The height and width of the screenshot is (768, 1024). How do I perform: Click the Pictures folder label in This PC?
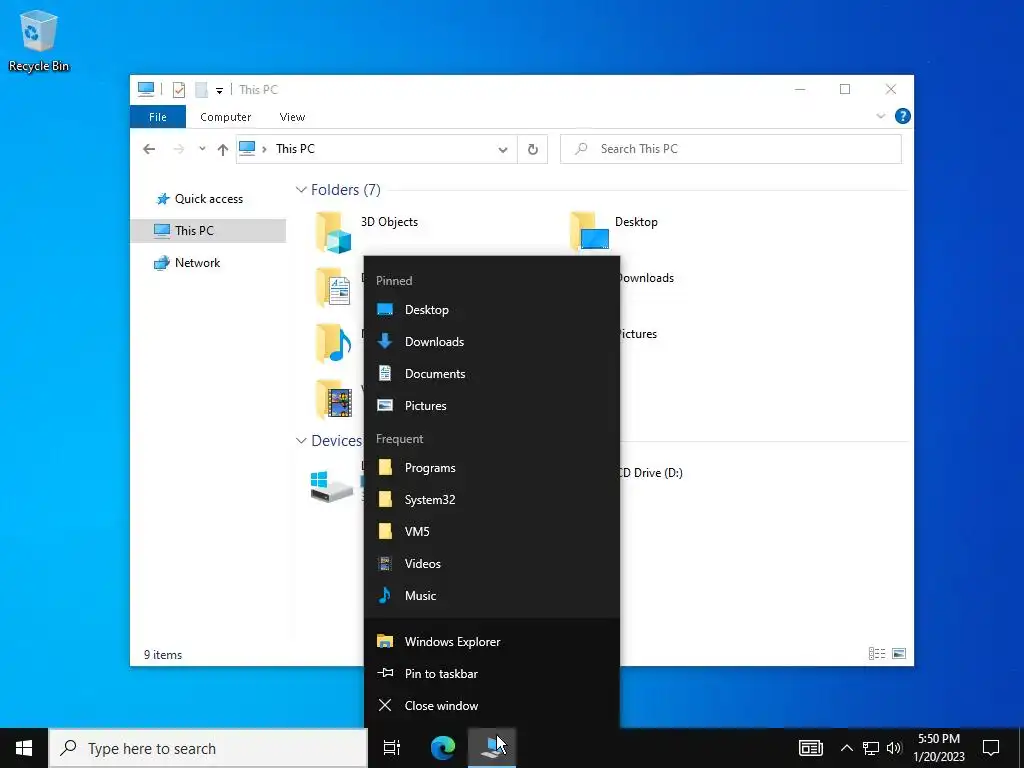tap(638, 334)
